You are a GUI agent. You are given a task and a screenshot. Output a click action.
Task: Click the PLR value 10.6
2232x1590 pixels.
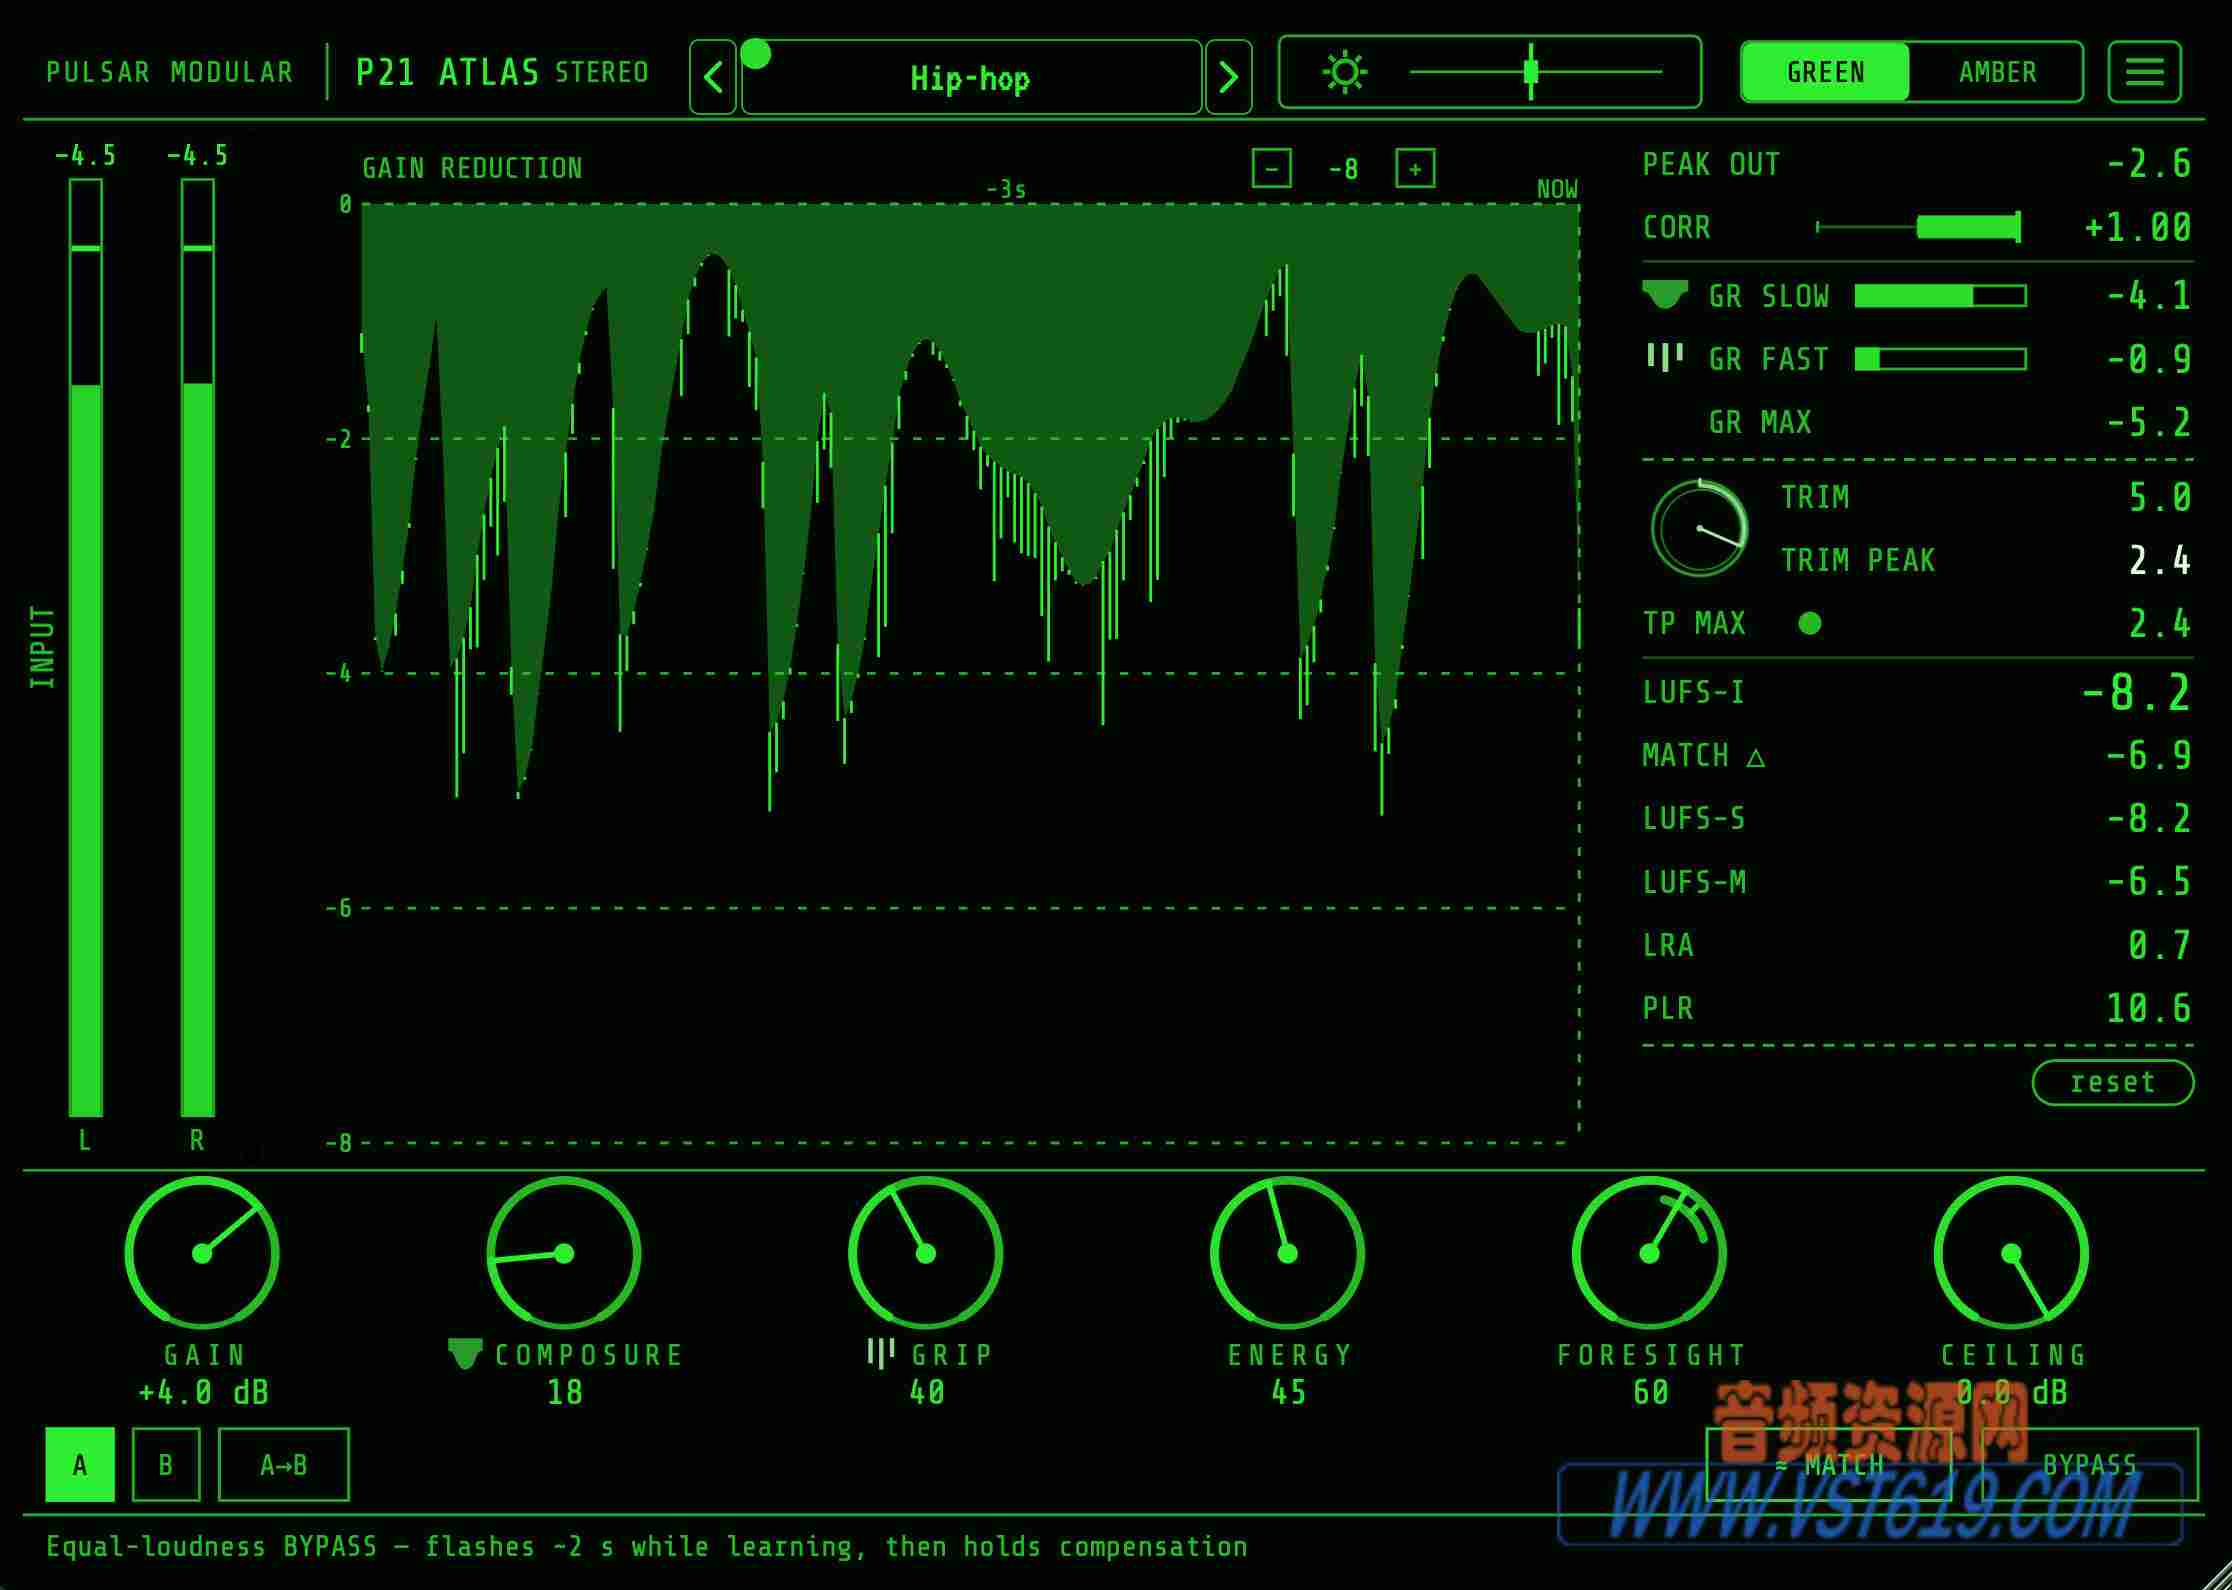click(2149, 1008)
